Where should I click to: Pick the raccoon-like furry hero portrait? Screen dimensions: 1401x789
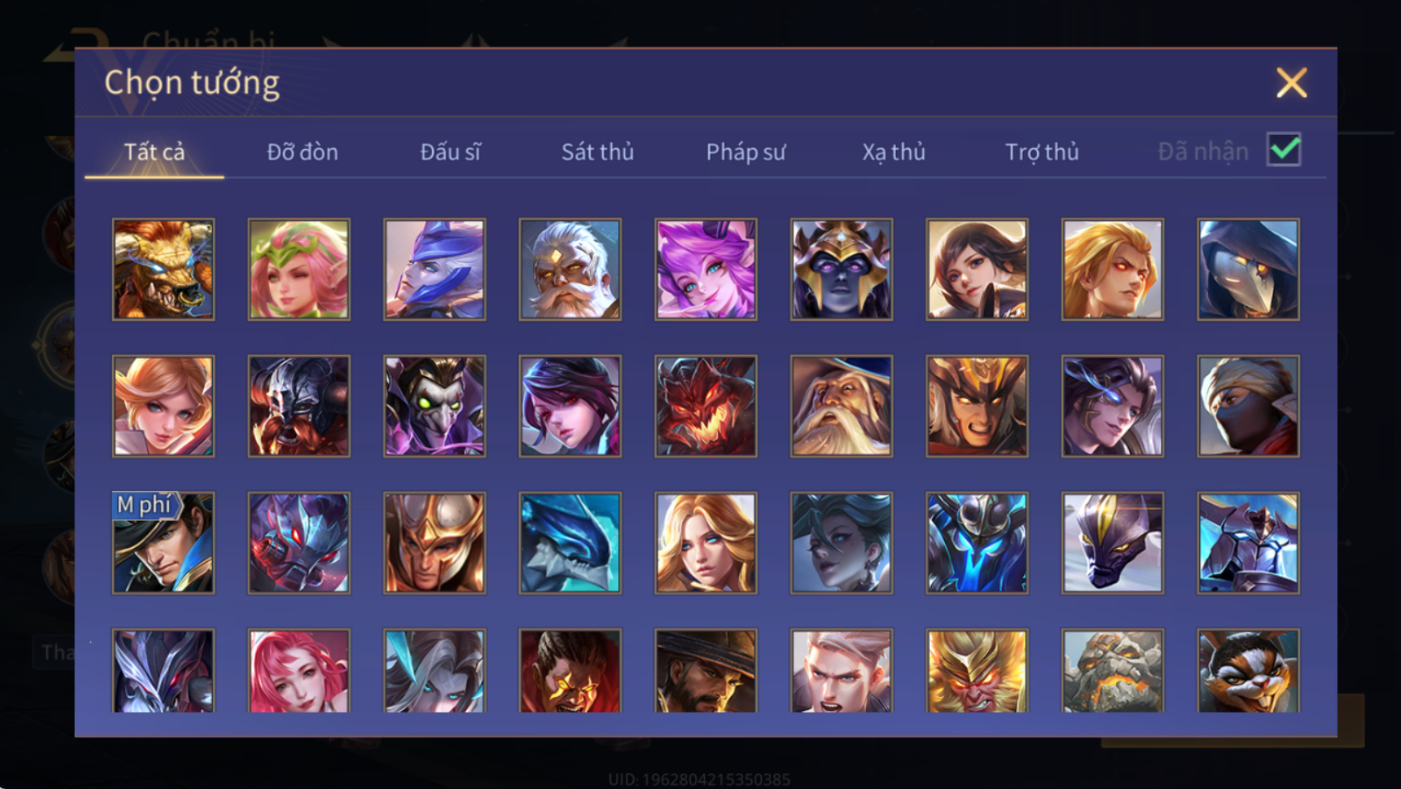point(1248,670)
